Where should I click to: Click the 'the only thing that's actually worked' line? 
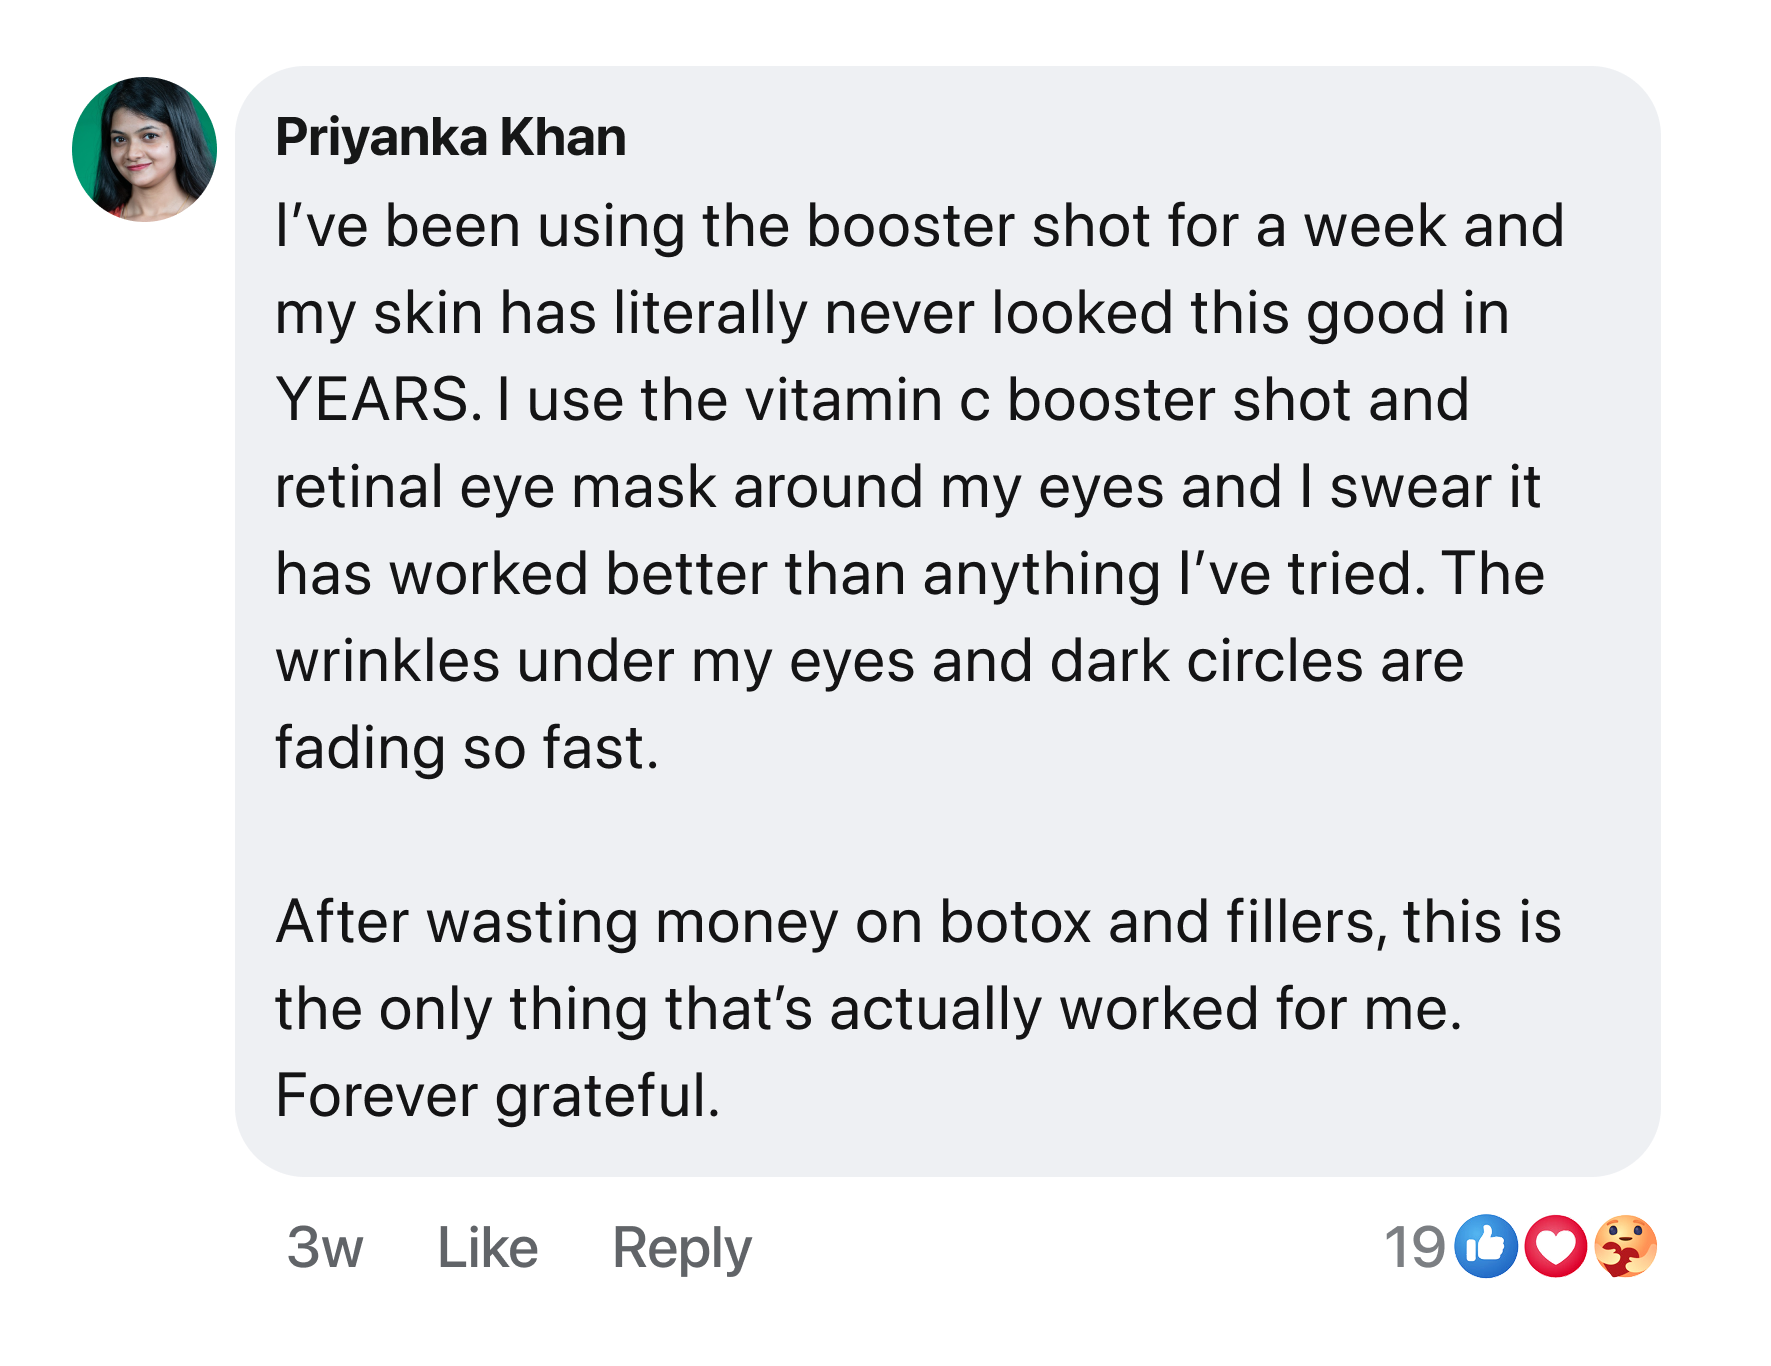point(868,1008)
